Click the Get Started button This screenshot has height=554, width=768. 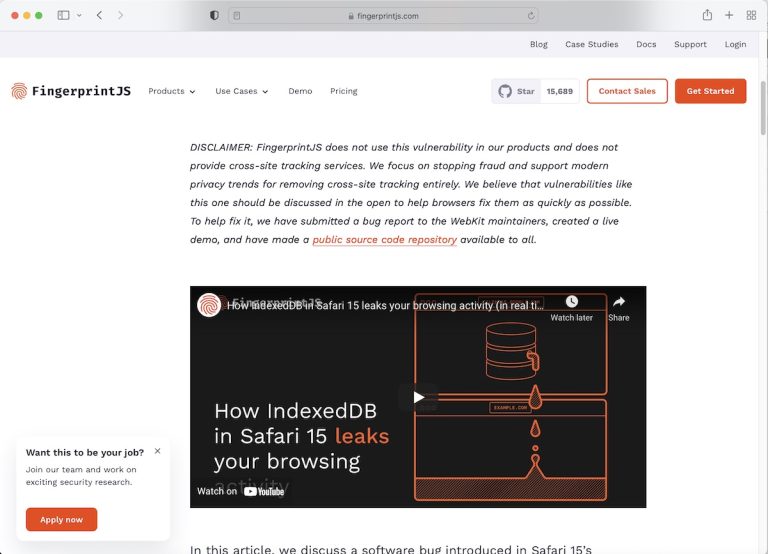[710, 91]
